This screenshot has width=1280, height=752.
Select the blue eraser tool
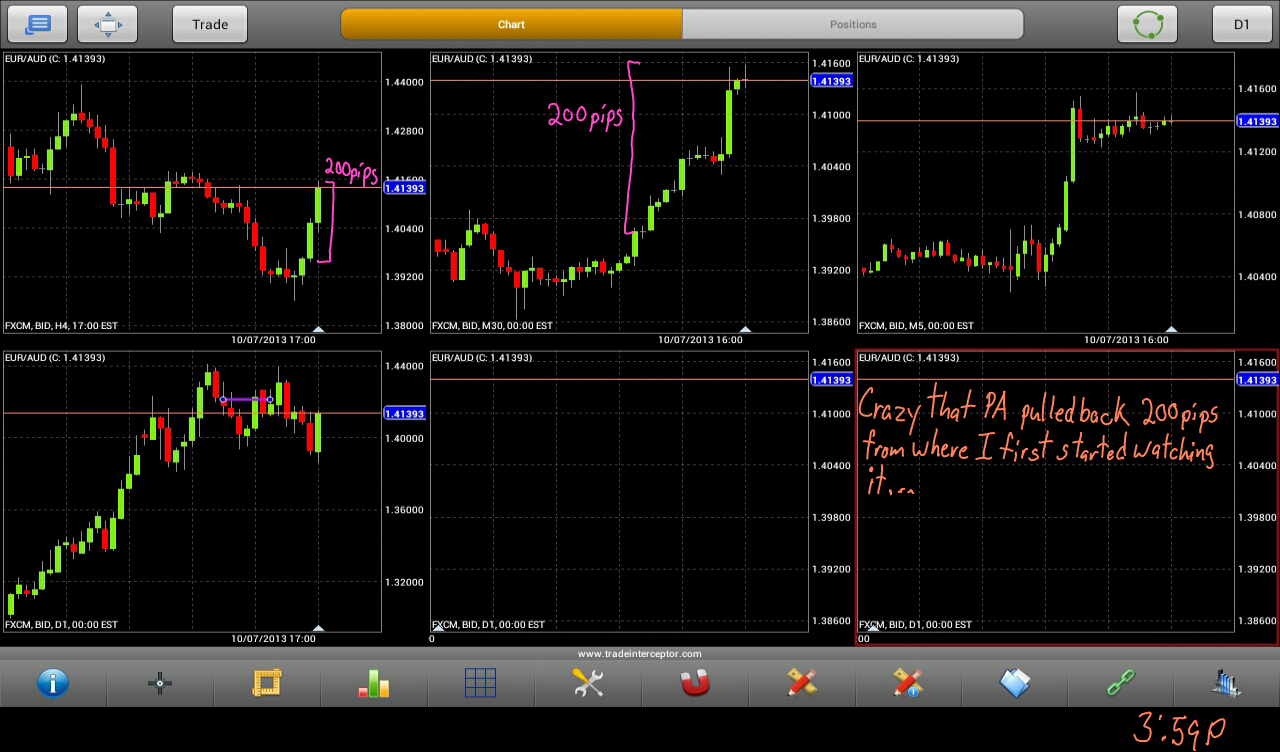(1015, 683)
